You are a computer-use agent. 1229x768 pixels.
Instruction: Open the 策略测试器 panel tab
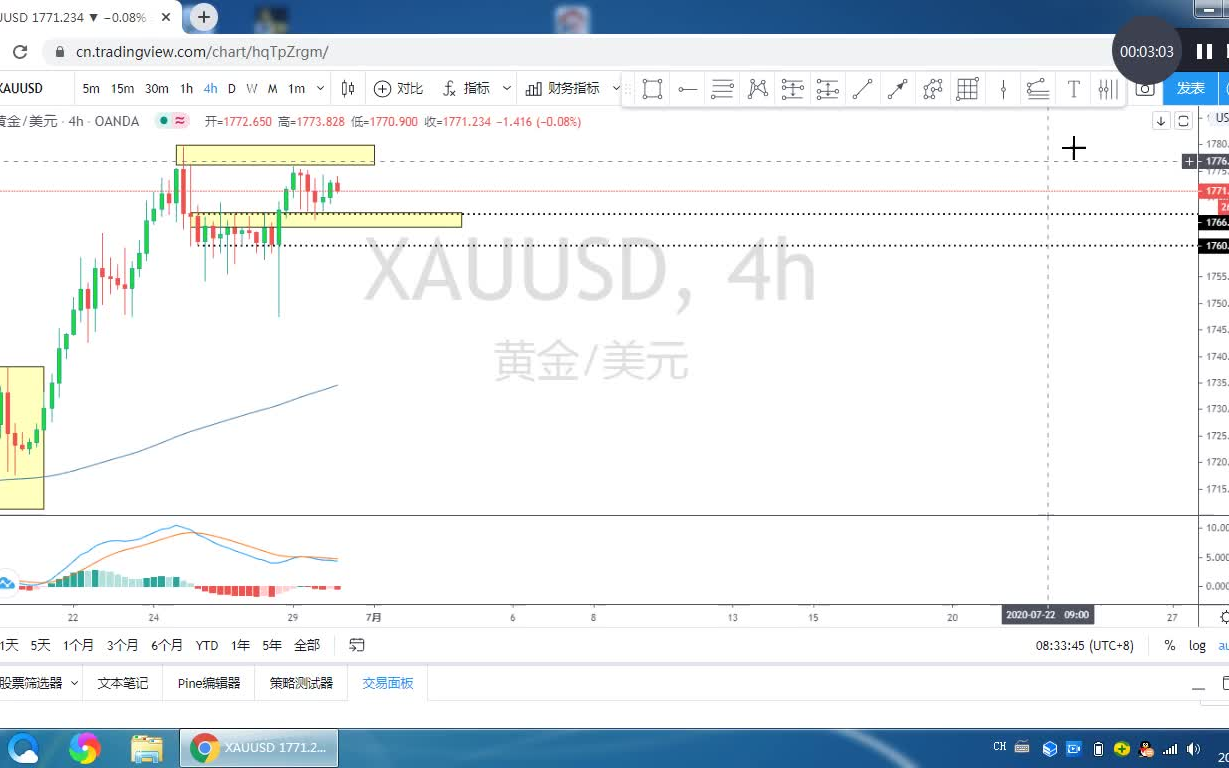300,683
